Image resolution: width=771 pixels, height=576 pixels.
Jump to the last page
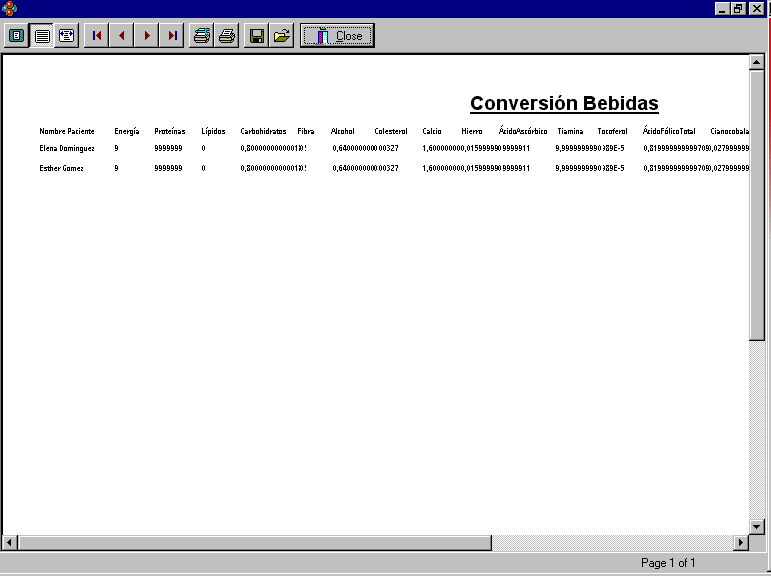pyautogui.click(x=172, y=36)
